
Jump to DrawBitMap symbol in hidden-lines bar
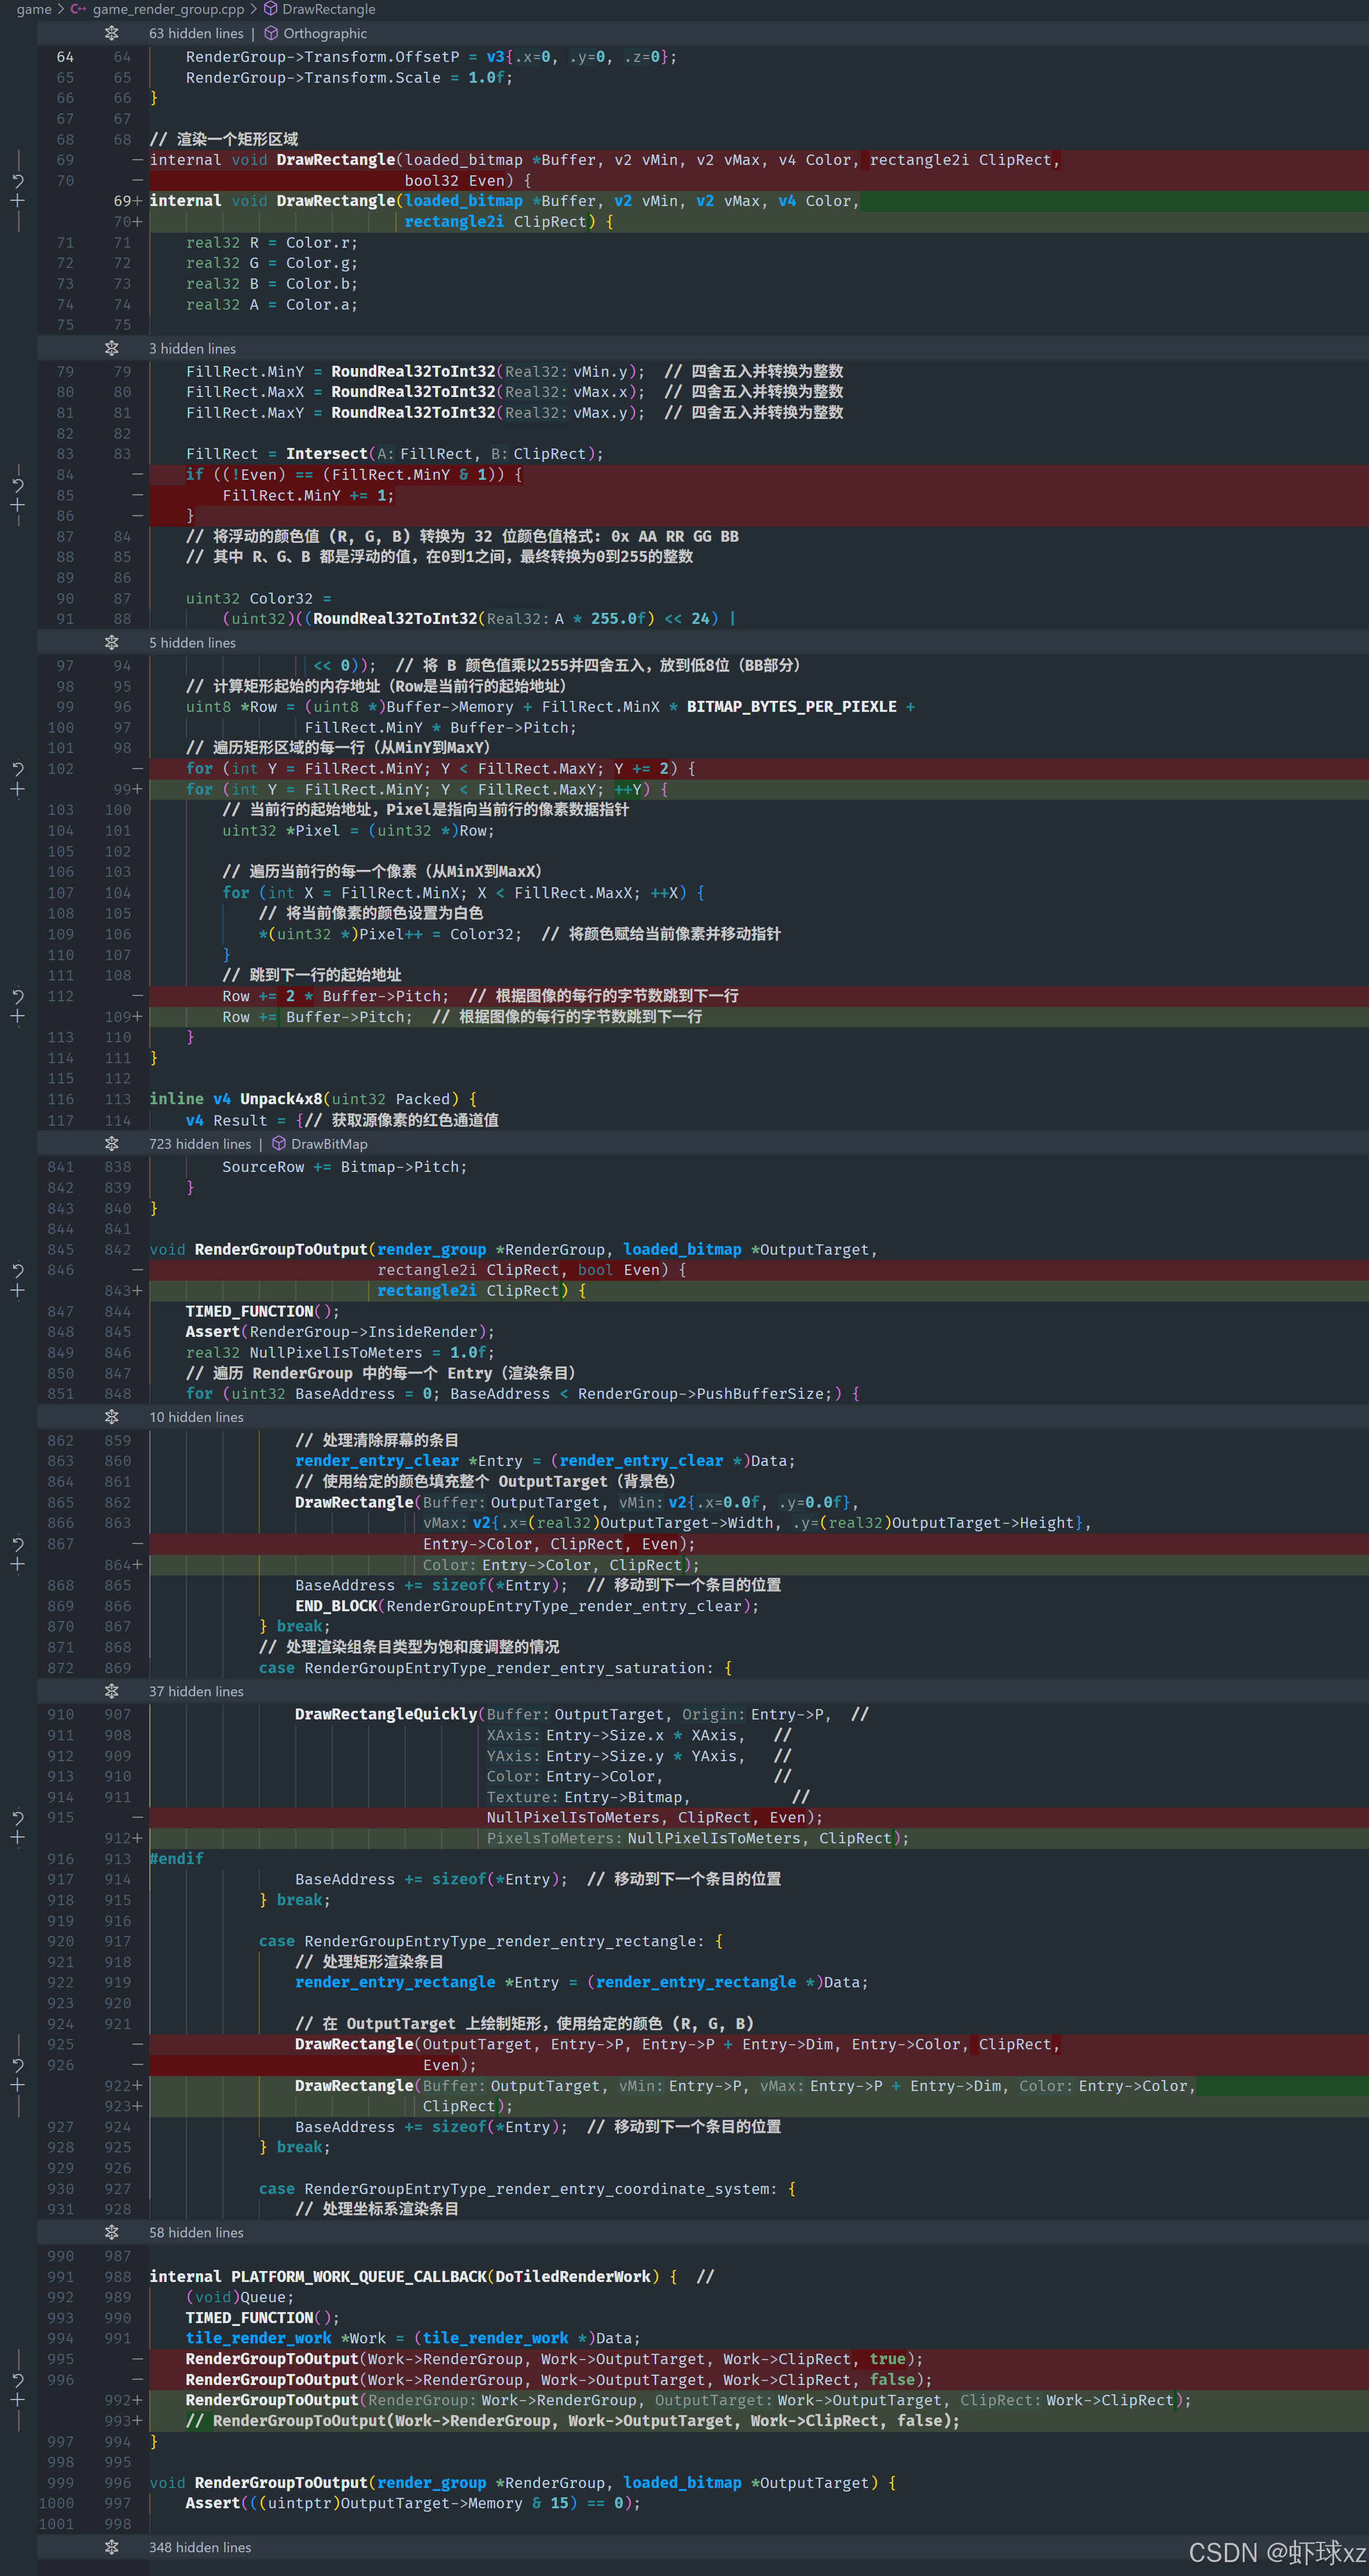[x=328, y=1144]
